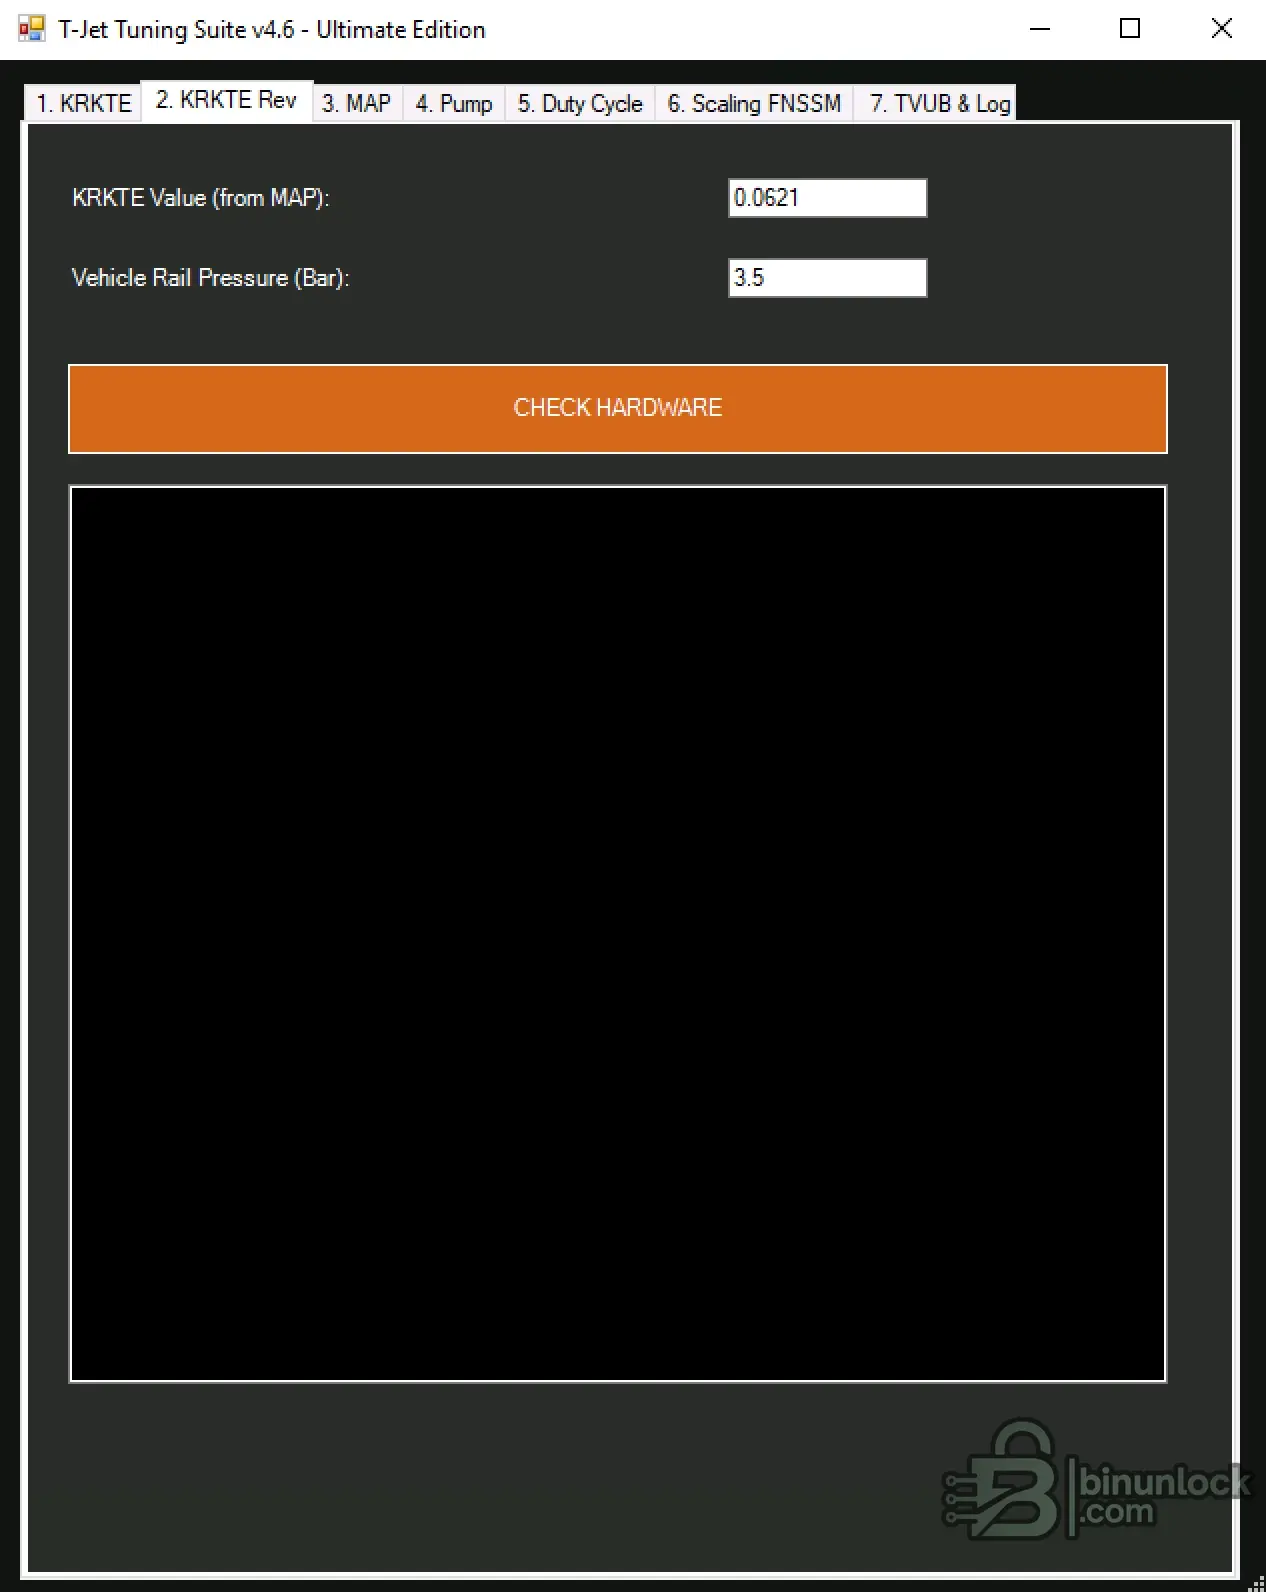Select the 2. KRKTE Rev tab
This screenshot has width=1266, height=1592.
coord(226,101)
